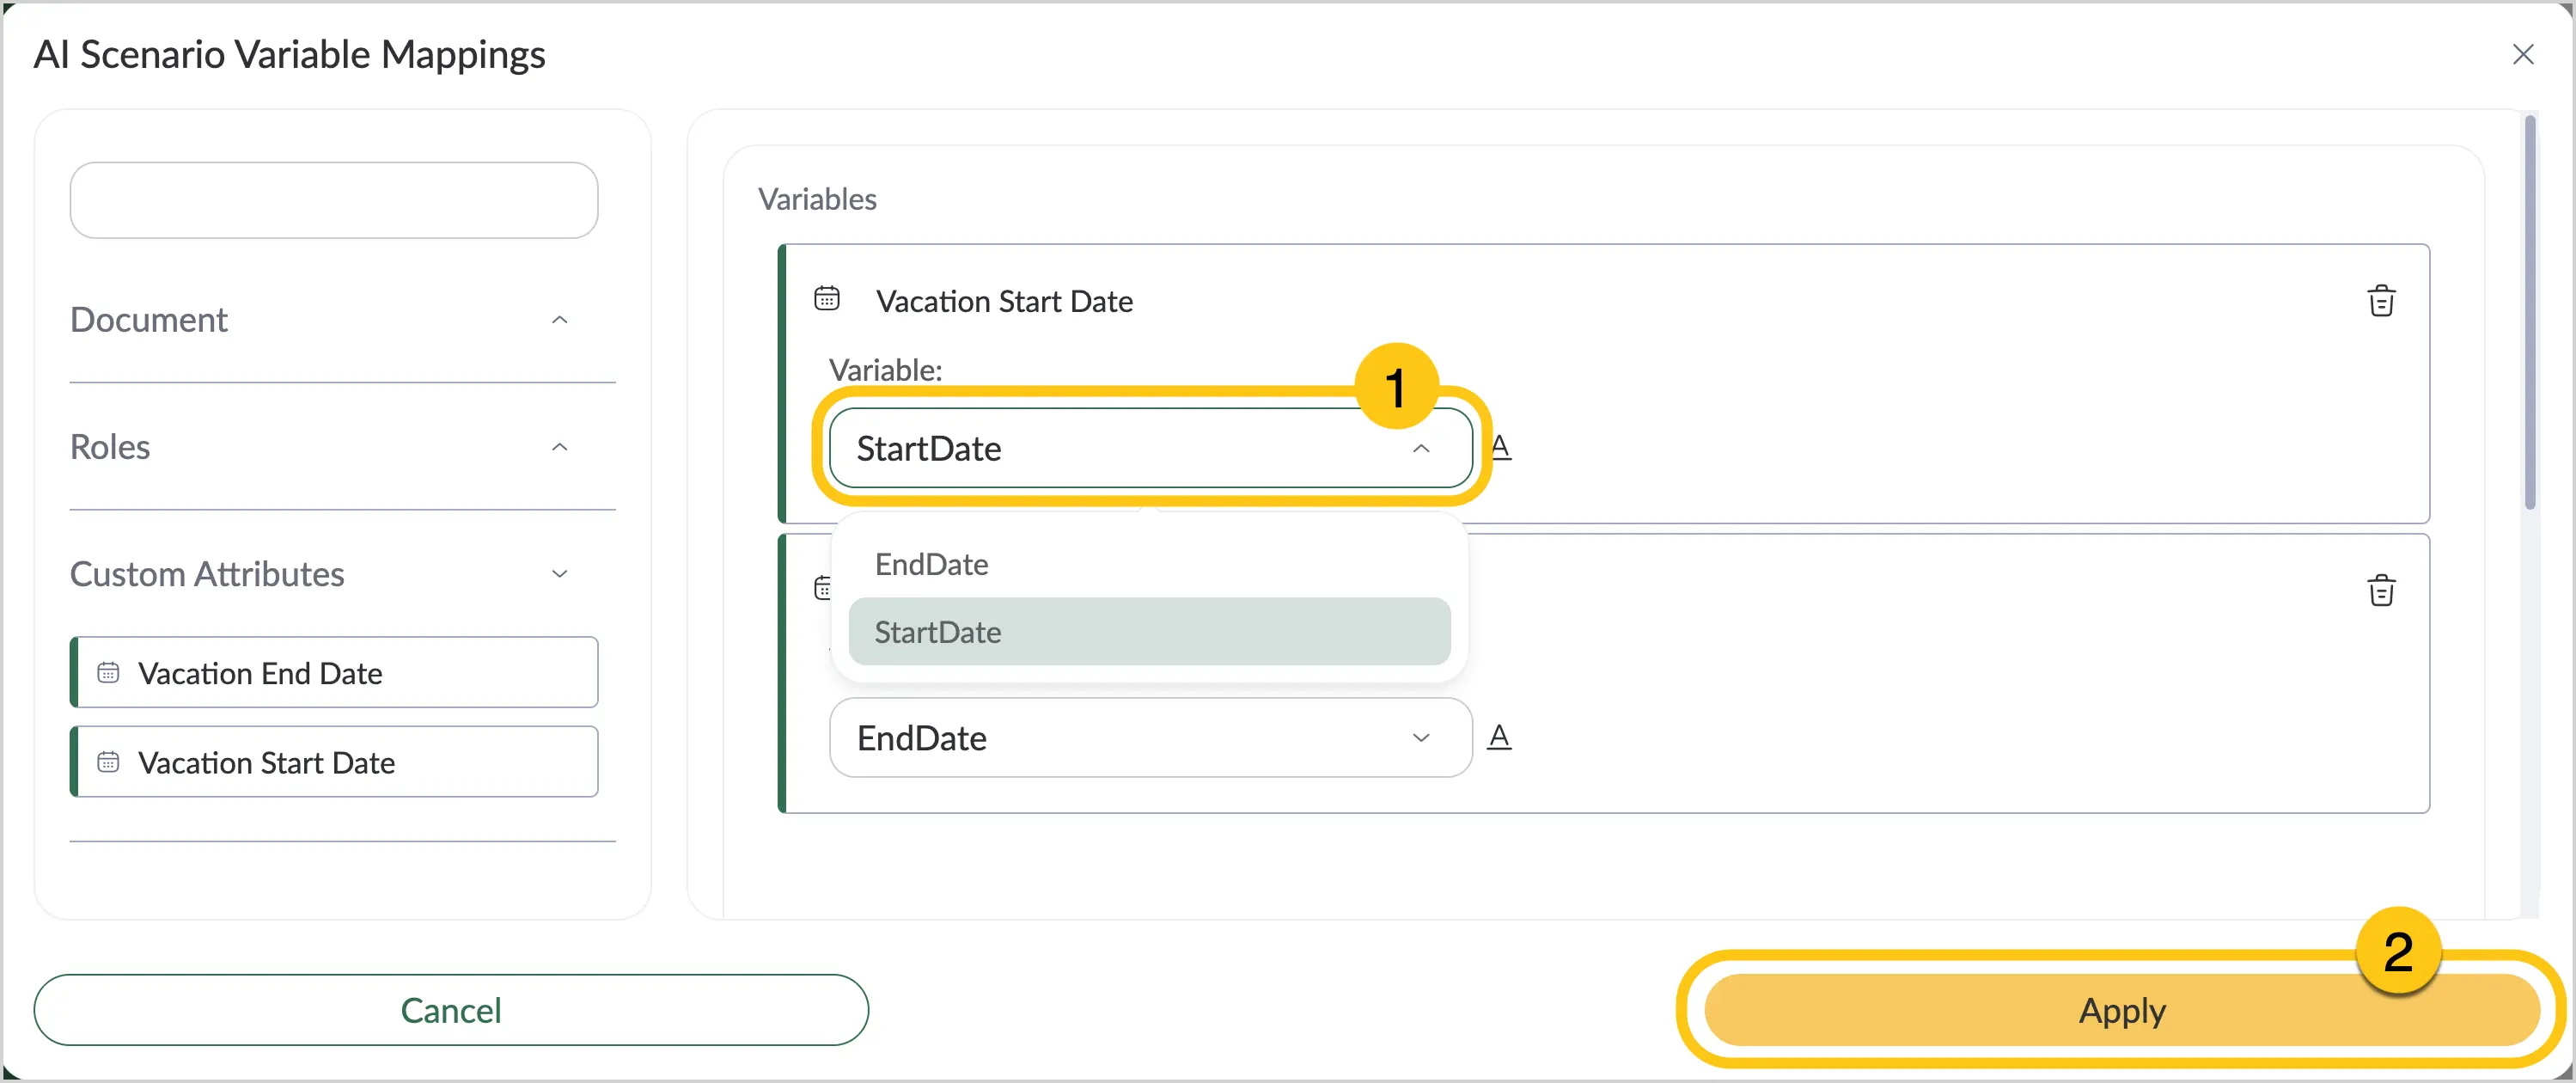Viewport: 2576px width, 1083px height.
Task: Collapse the Custom Attributes section
Action: click(560, 574)
